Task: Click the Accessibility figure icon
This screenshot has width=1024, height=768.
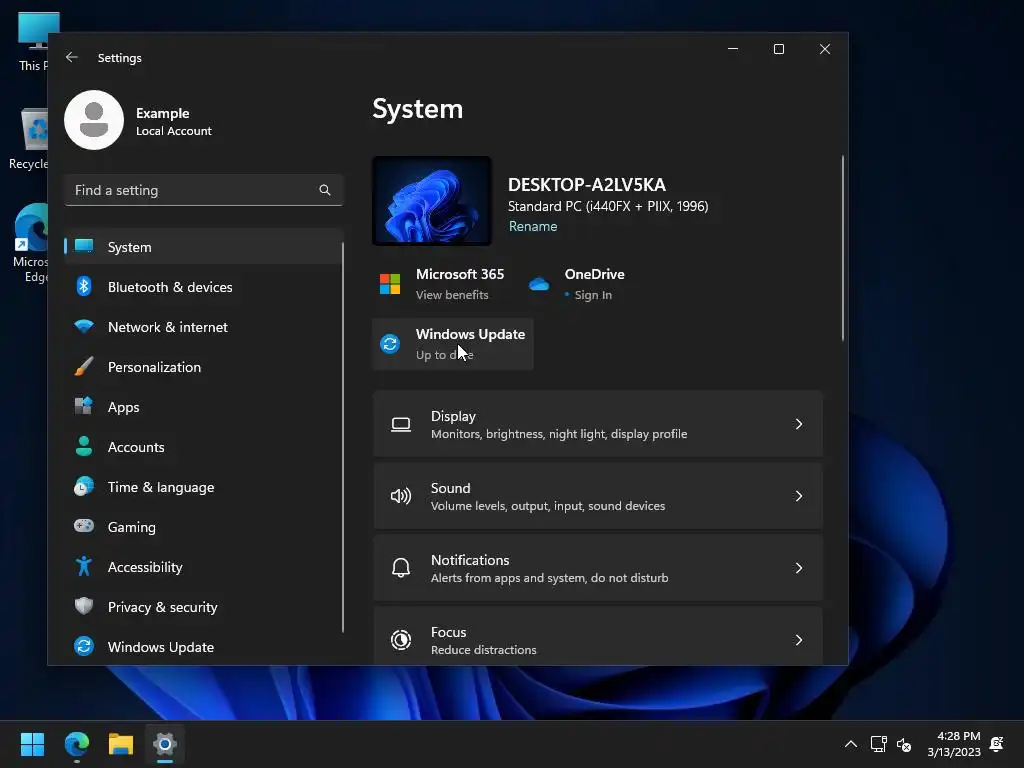Action: (84, 566)
